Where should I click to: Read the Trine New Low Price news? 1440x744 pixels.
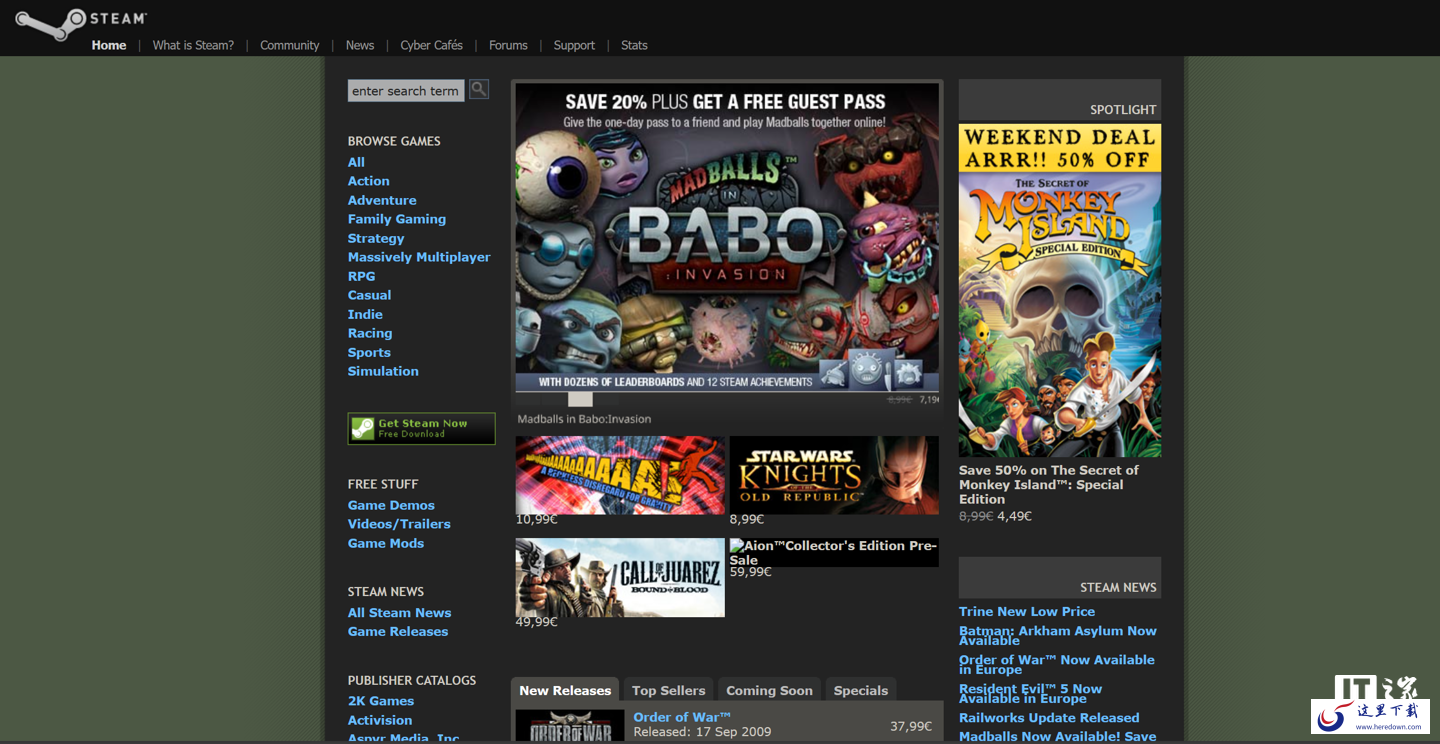(x=1027, y=612)
